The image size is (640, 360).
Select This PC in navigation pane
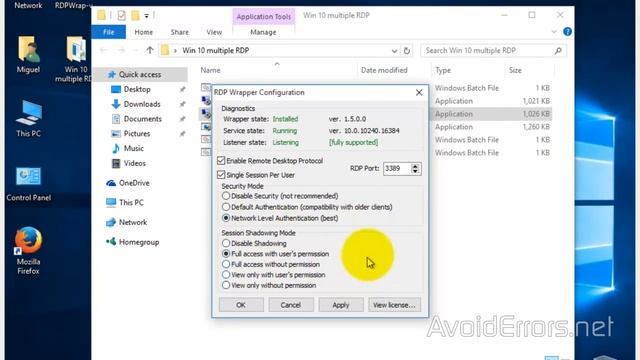click(x=131, y=202)
